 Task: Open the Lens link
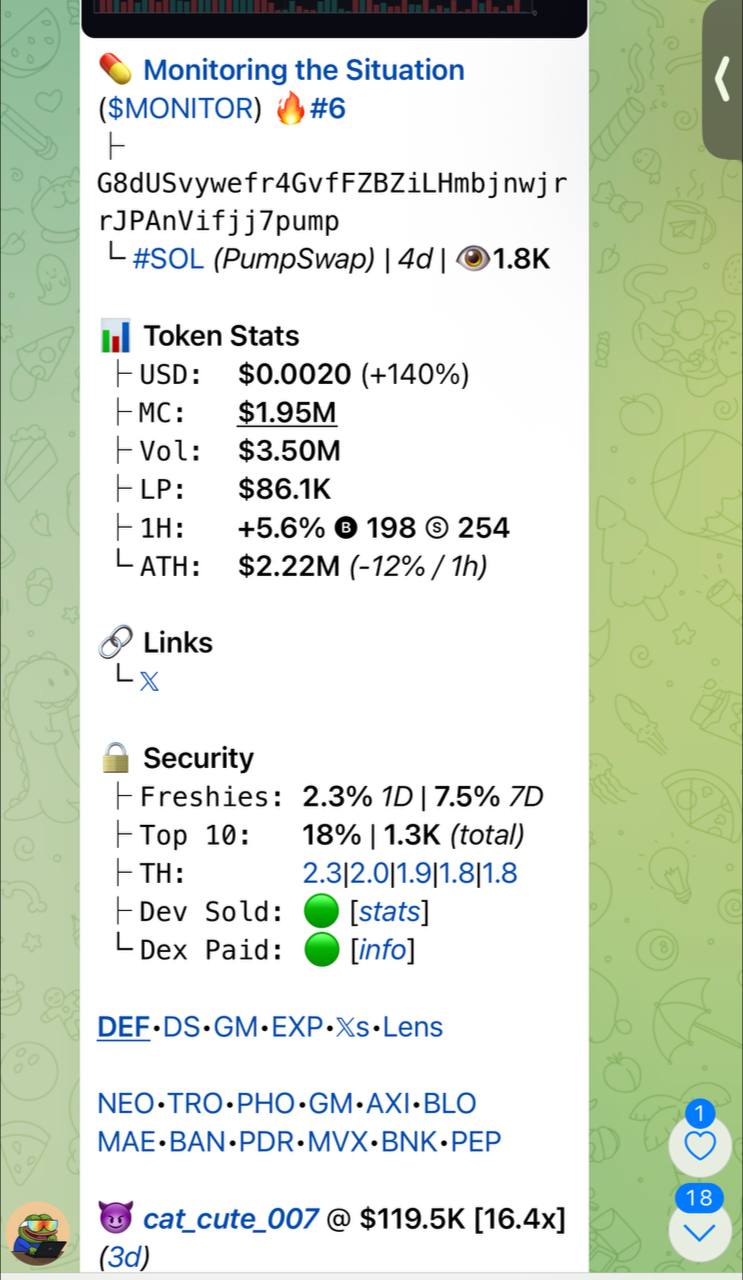coord(412,1027)
